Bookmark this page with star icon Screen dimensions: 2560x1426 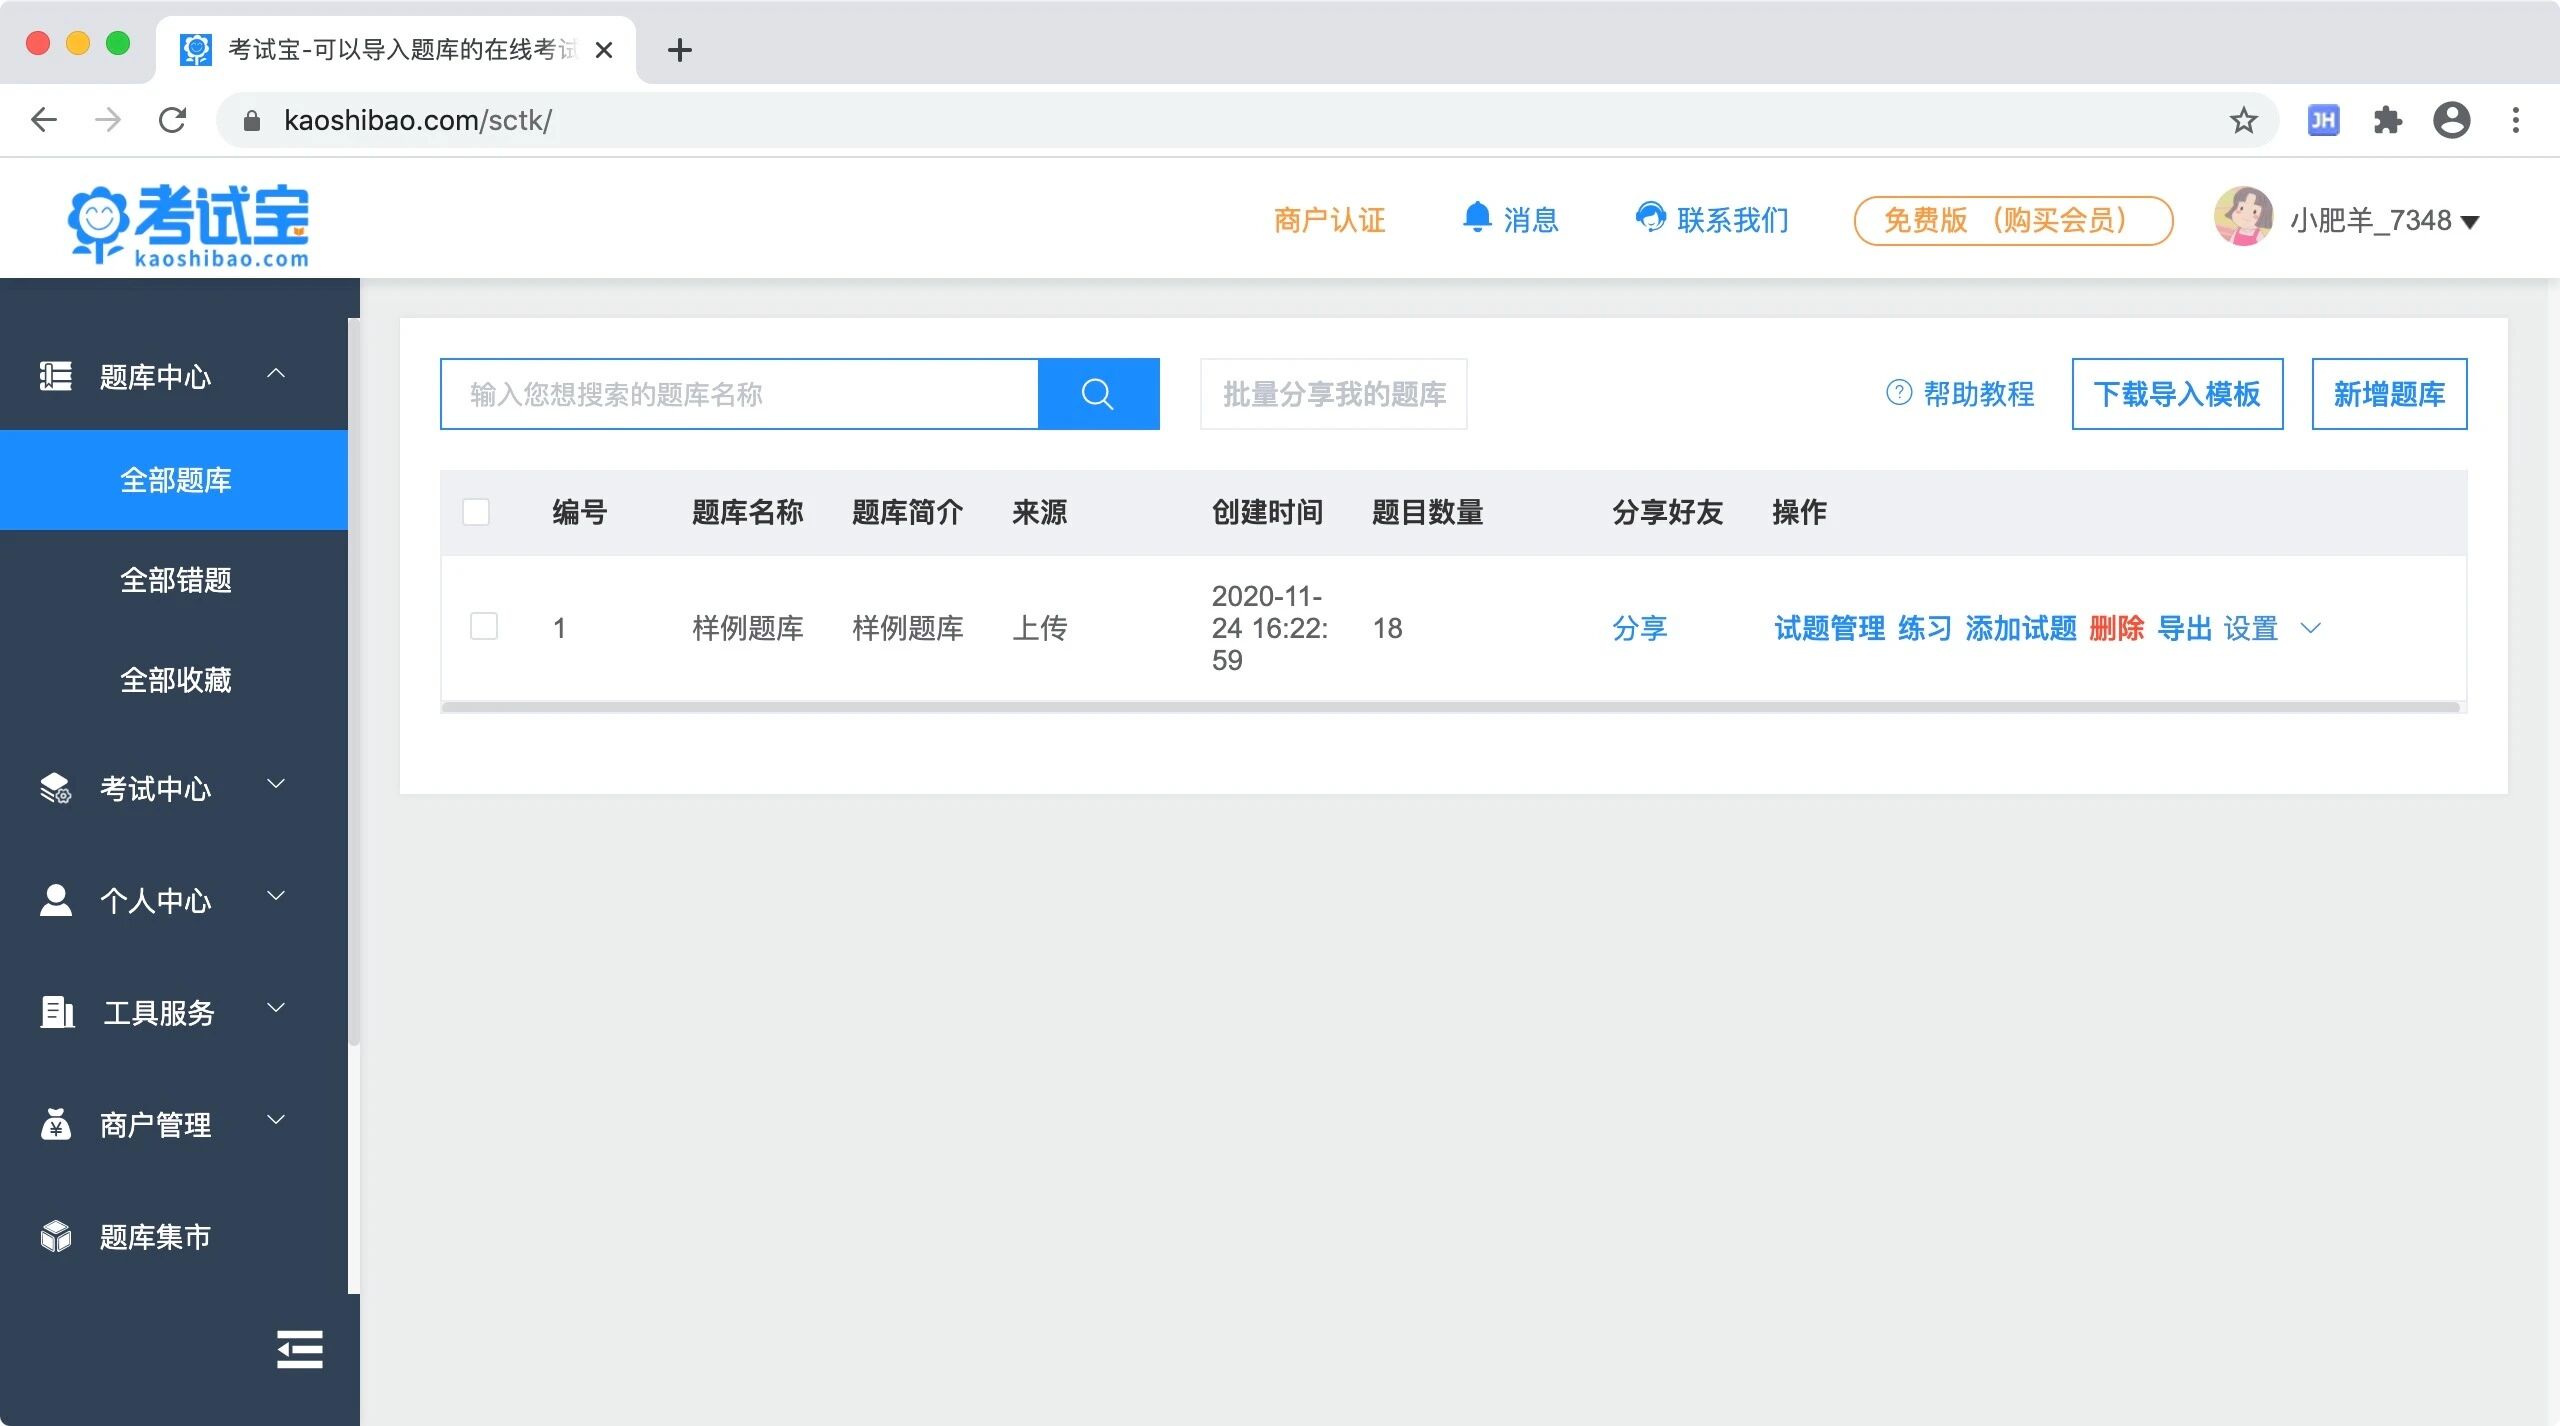2243,121
